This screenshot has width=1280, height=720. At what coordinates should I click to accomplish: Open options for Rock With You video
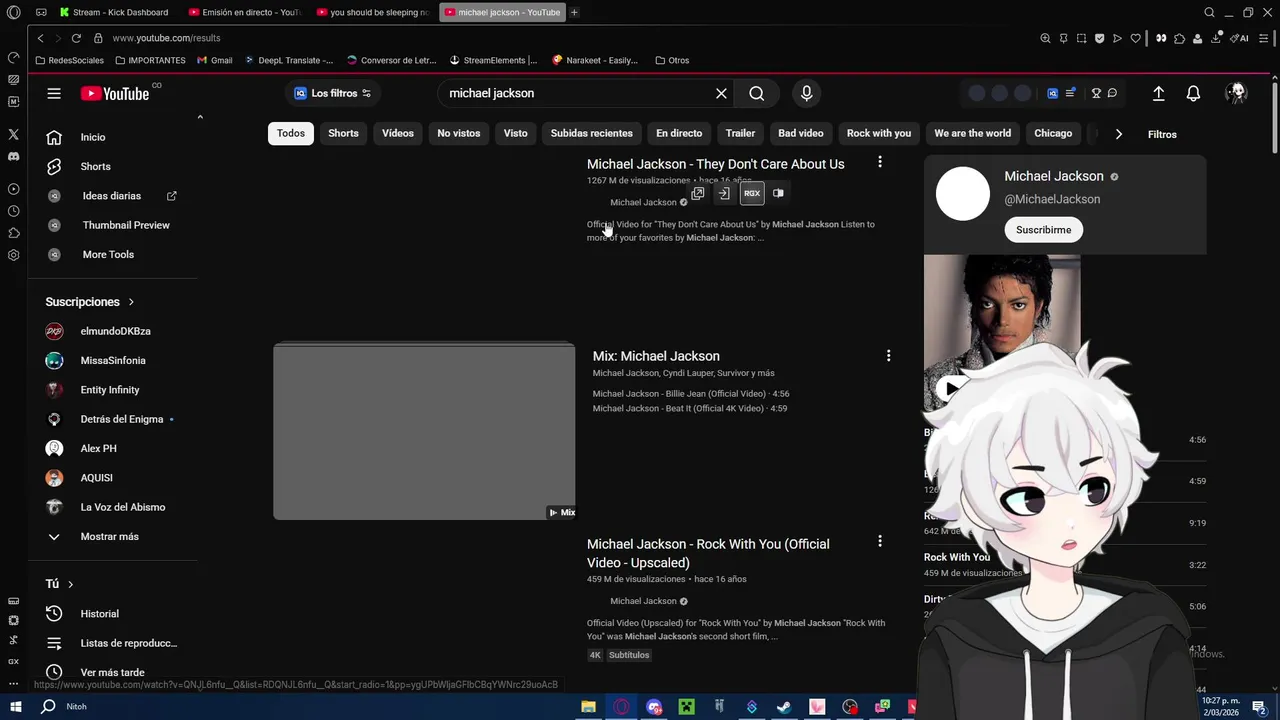879,541
